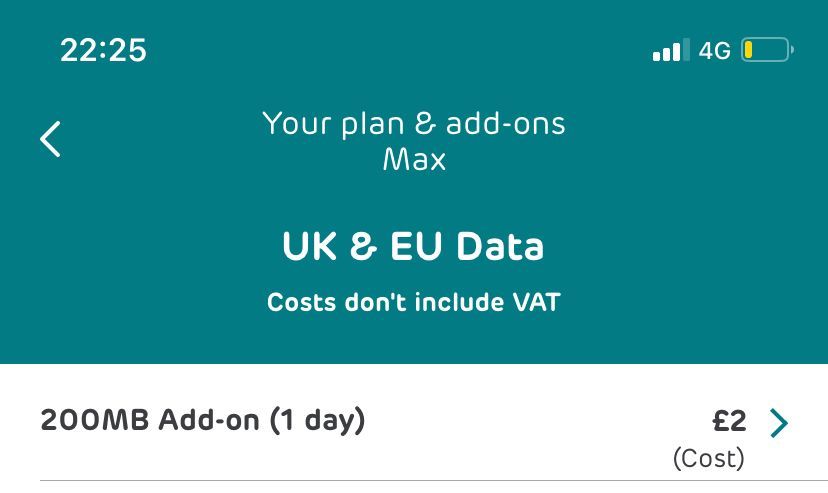Screen dimensions: 828x493
Task: Tap the 'Max' plan name subtitle
Action: 414,159
